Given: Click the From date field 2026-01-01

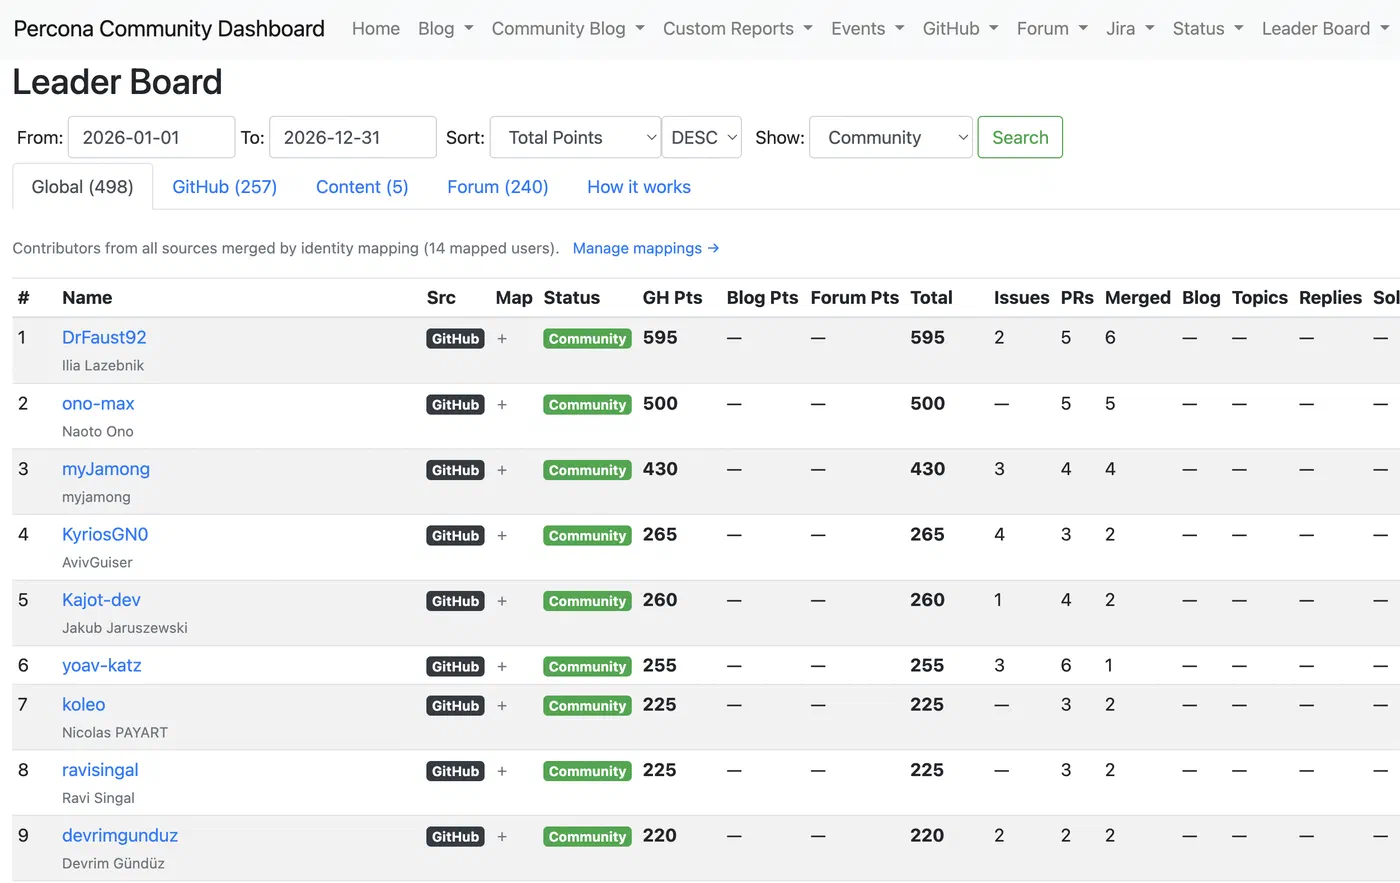Looking at the screenshot, I should click(x=151, y=137).
